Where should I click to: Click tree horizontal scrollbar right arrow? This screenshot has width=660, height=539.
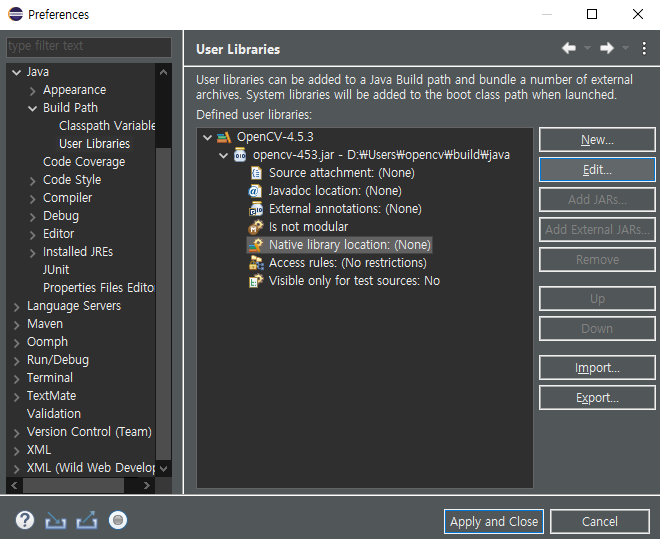pos(146,486)
